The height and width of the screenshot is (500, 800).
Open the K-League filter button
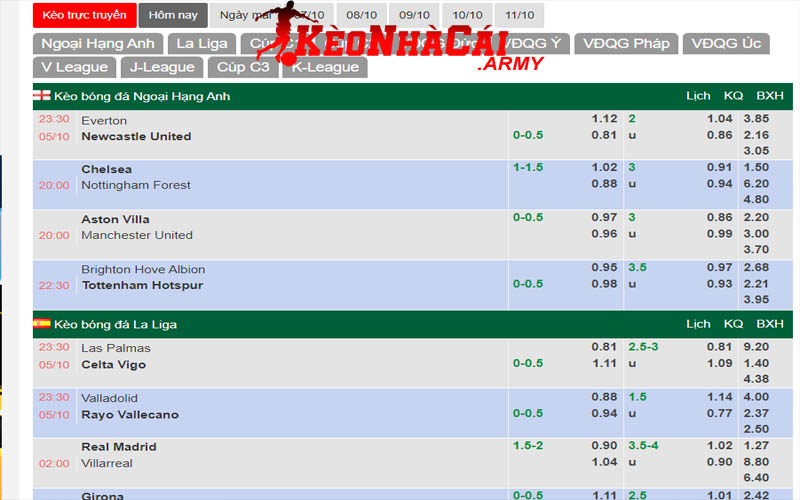[325, 67]
